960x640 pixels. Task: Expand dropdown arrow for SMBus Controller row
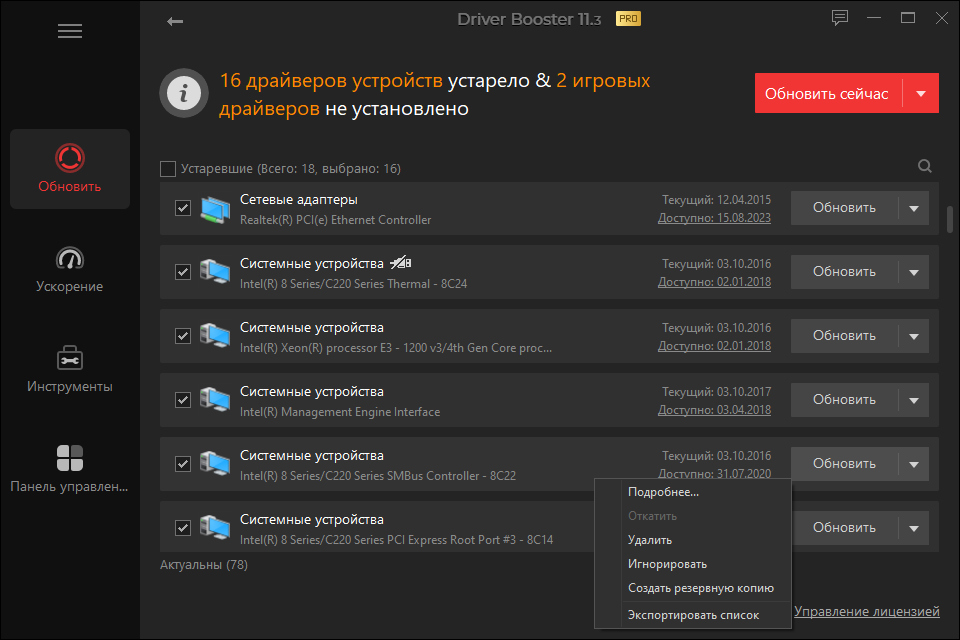click(x=913, y=464)
